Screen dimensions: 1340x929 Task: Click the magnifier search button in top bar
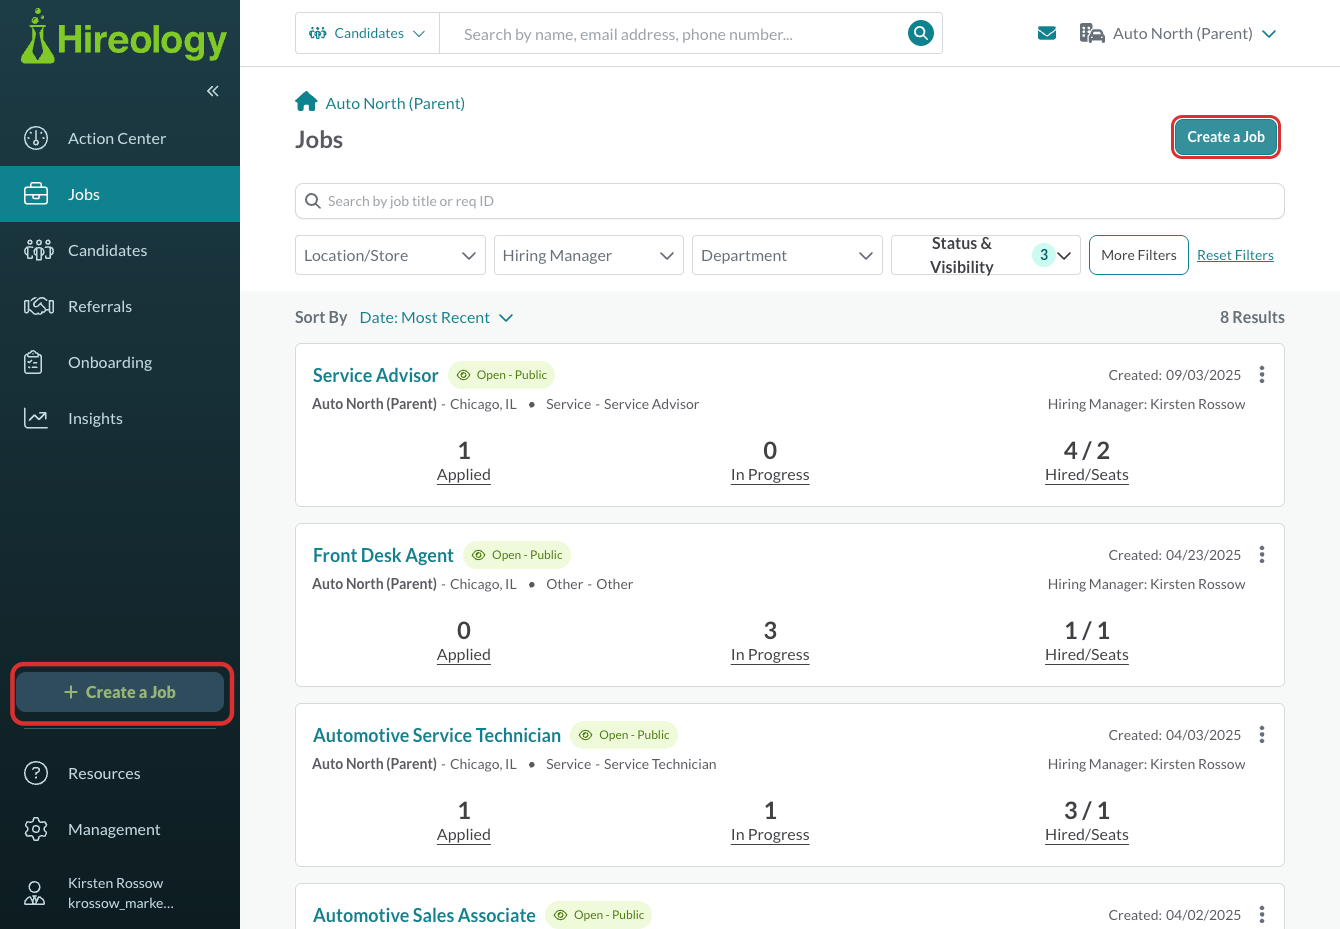pos(920,33)
